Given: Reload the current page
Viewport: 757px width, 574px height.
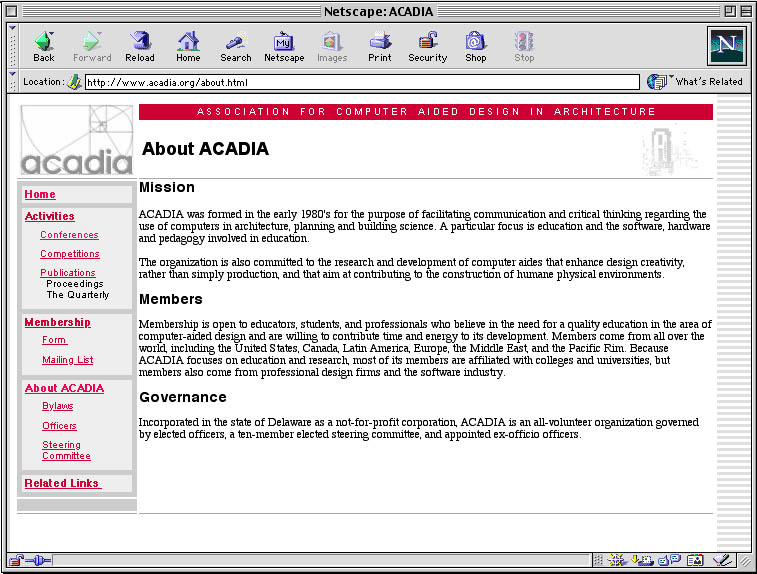Looking at the screenshot, I should coord(140,47).
